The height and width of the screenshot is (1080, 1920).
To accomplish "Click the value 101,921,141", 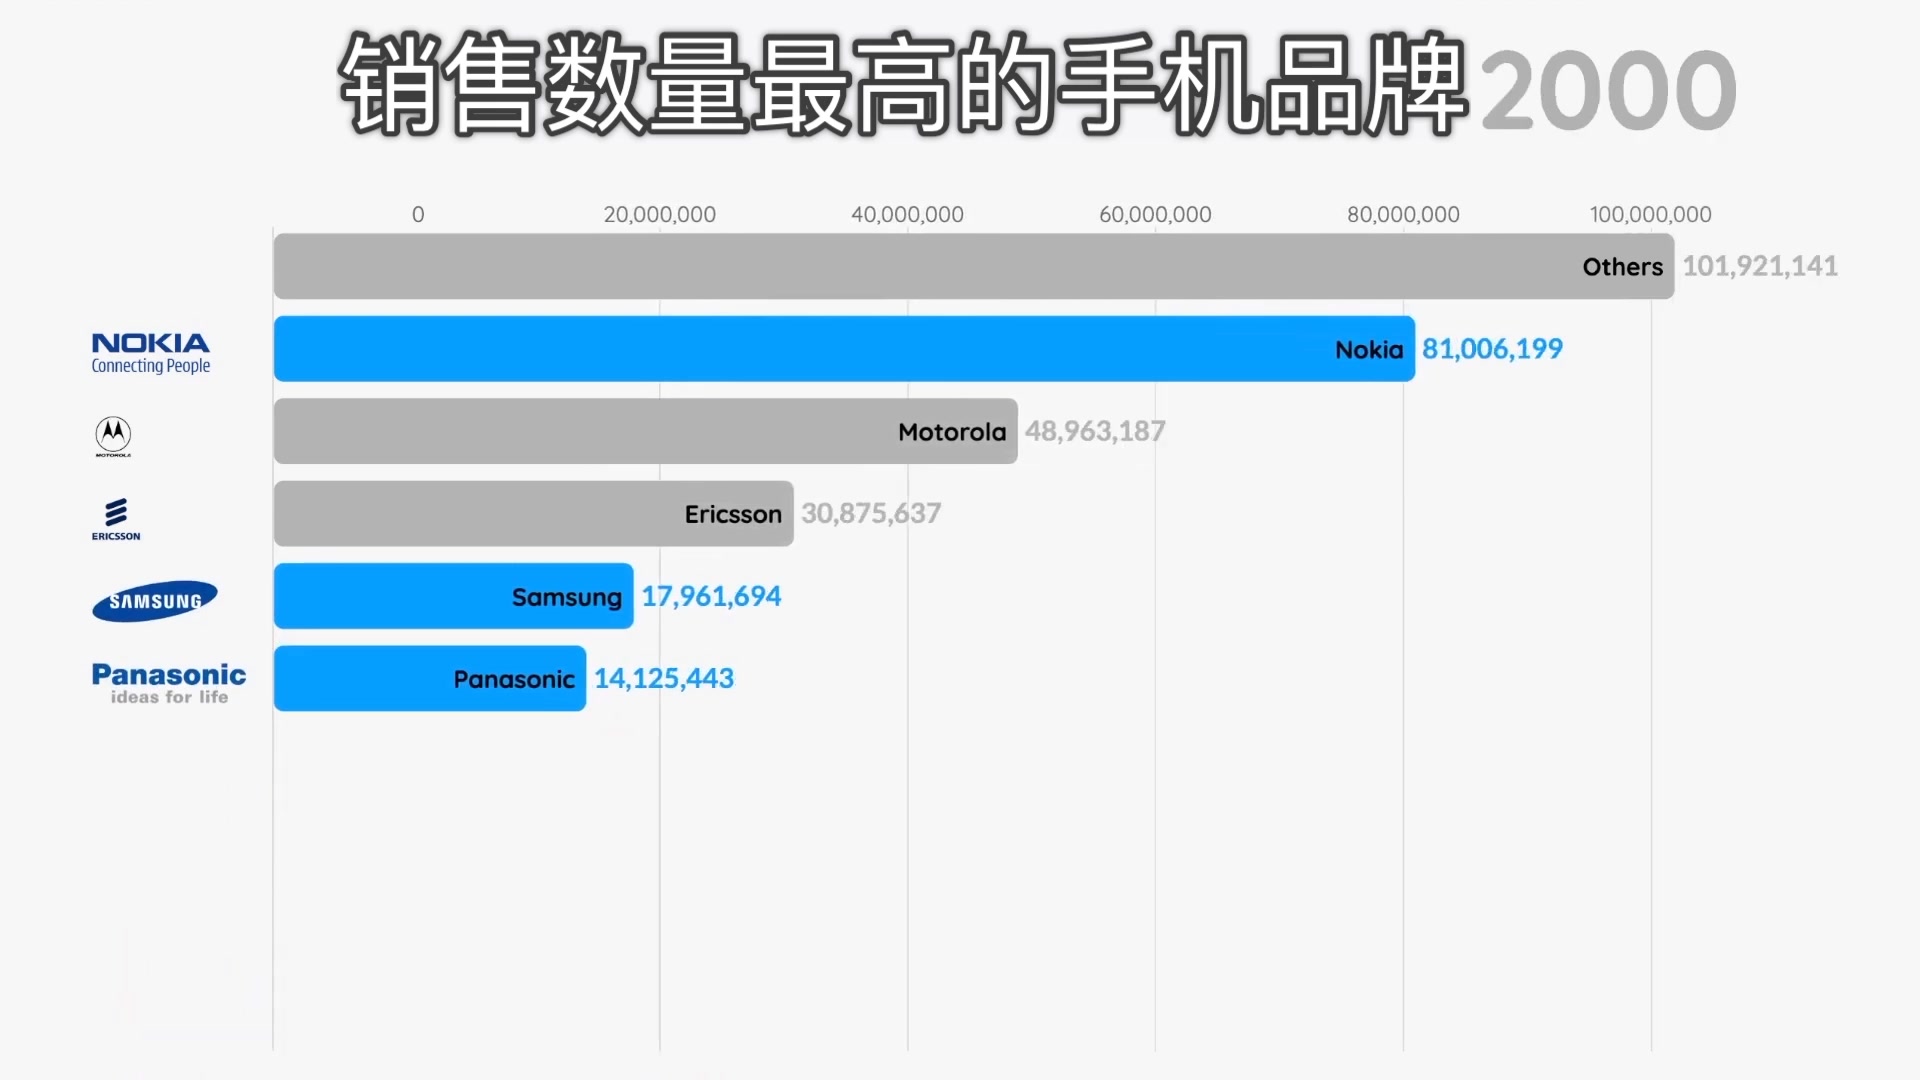I will [1760, 266].
